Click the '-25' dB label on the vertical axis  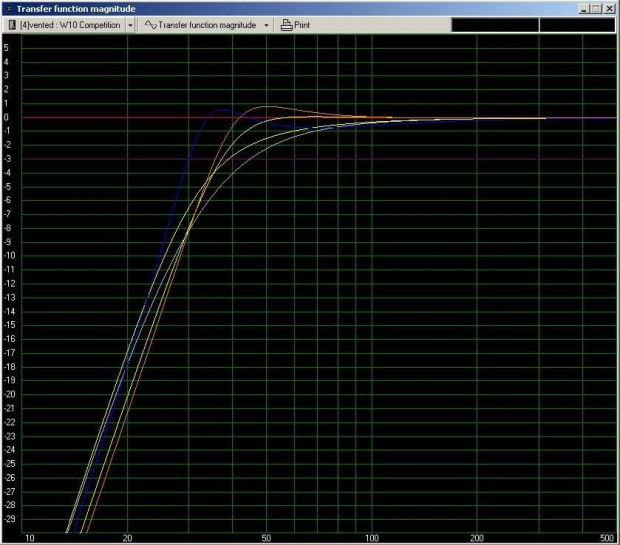(x=9, y=463)
